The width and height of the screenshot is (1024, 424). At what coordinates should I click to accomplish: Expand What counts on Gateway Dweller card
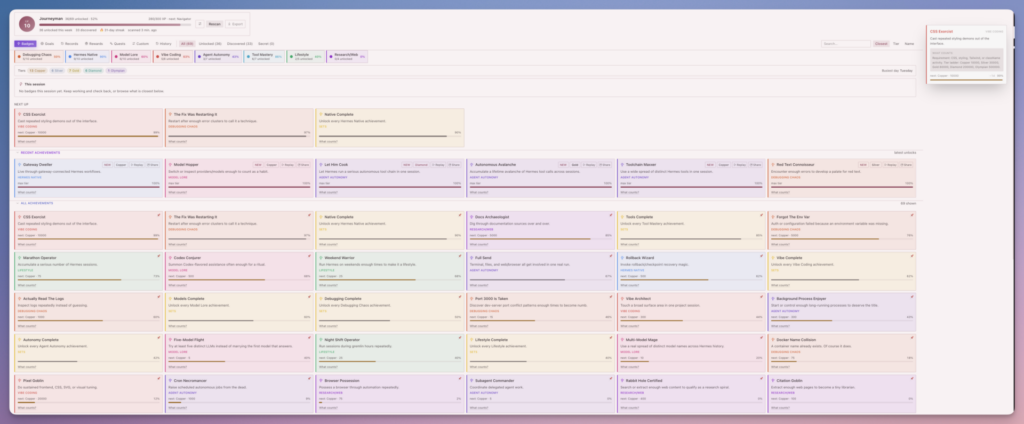click(x=27, y=192)
